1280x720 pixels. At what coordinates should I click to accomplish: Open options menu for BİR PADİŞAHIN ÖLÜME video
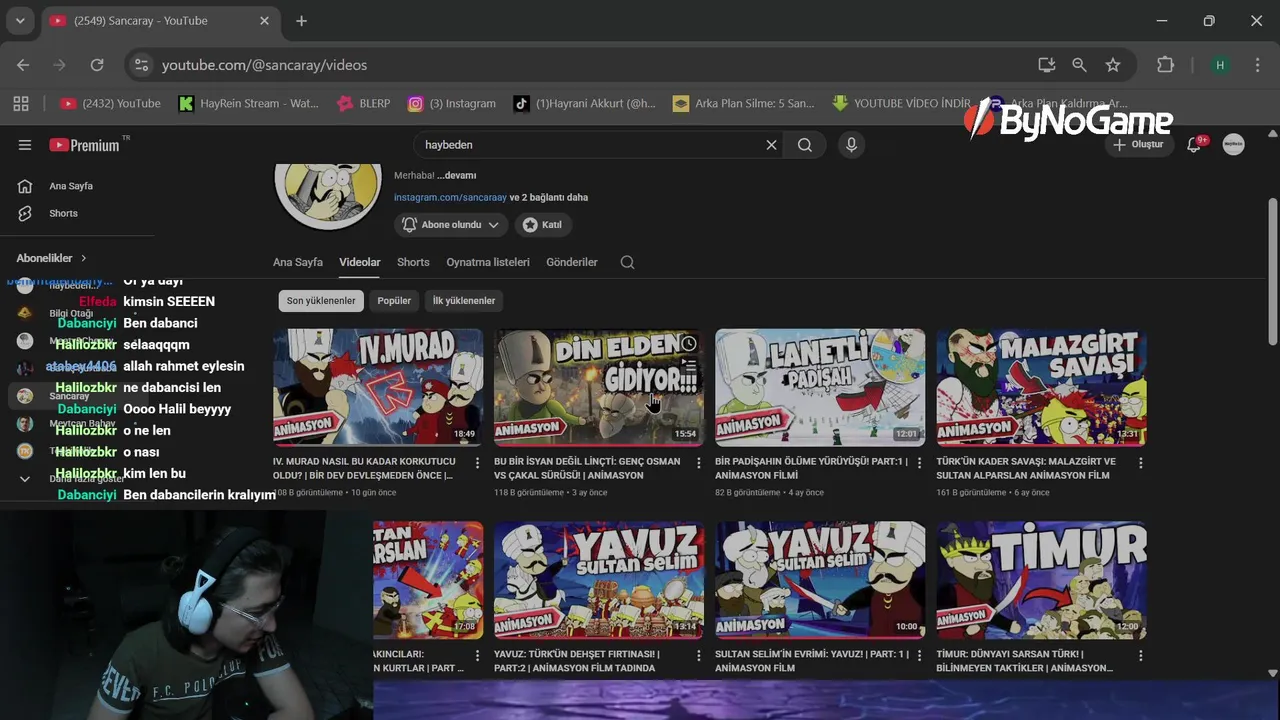tap(919, 463)
